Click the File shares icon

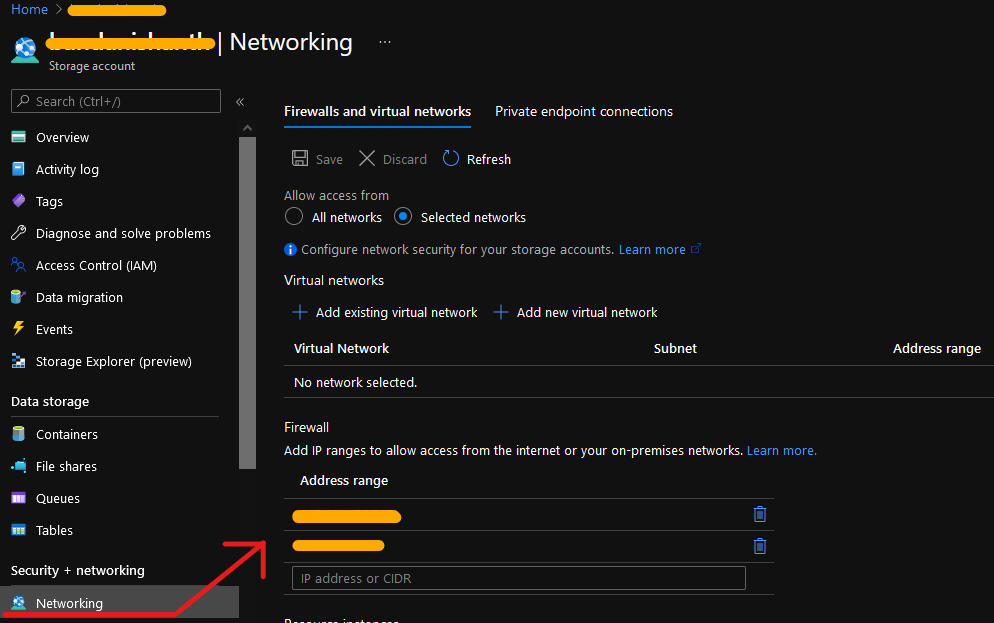pyautogui.click(x=18, y=466)
